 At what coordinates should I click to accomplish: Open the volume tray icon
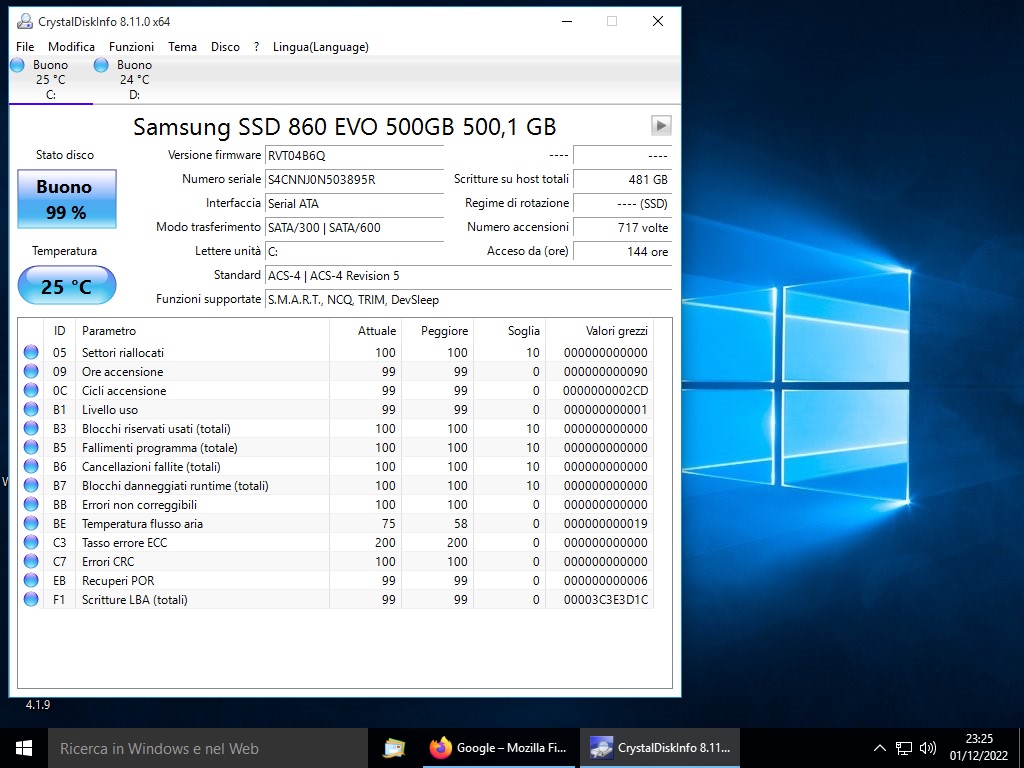(927, 748)
